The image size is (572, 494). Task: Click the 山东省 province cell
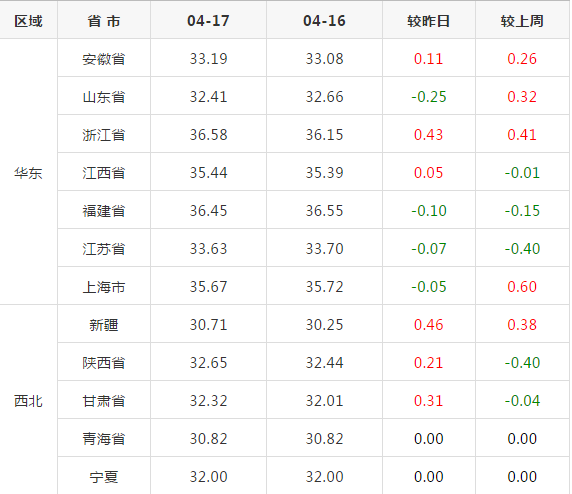tap(104, 97)
